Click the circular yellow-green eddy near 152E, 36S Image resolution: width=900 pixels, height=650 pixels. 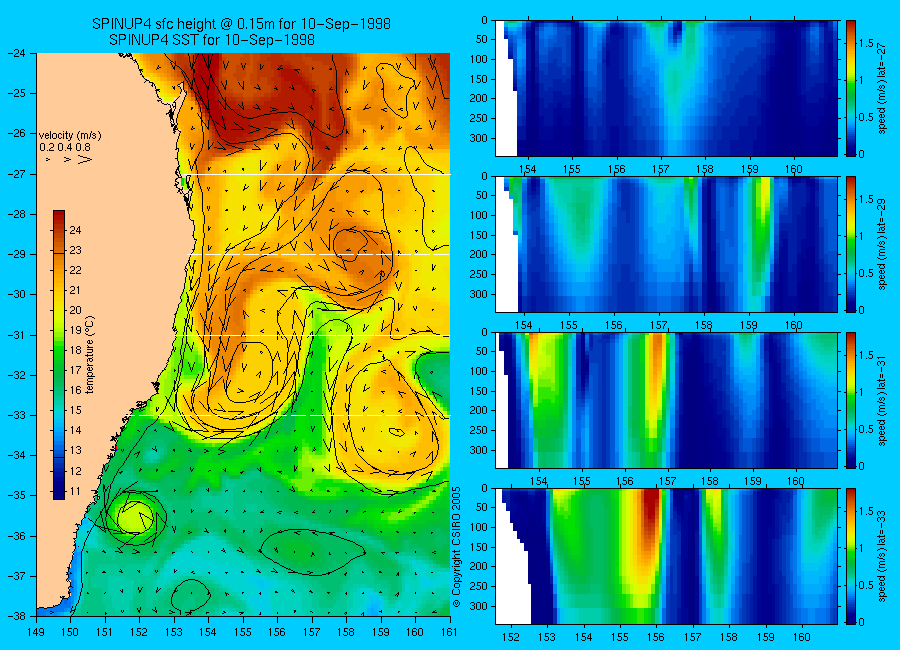tap(135, 517)
